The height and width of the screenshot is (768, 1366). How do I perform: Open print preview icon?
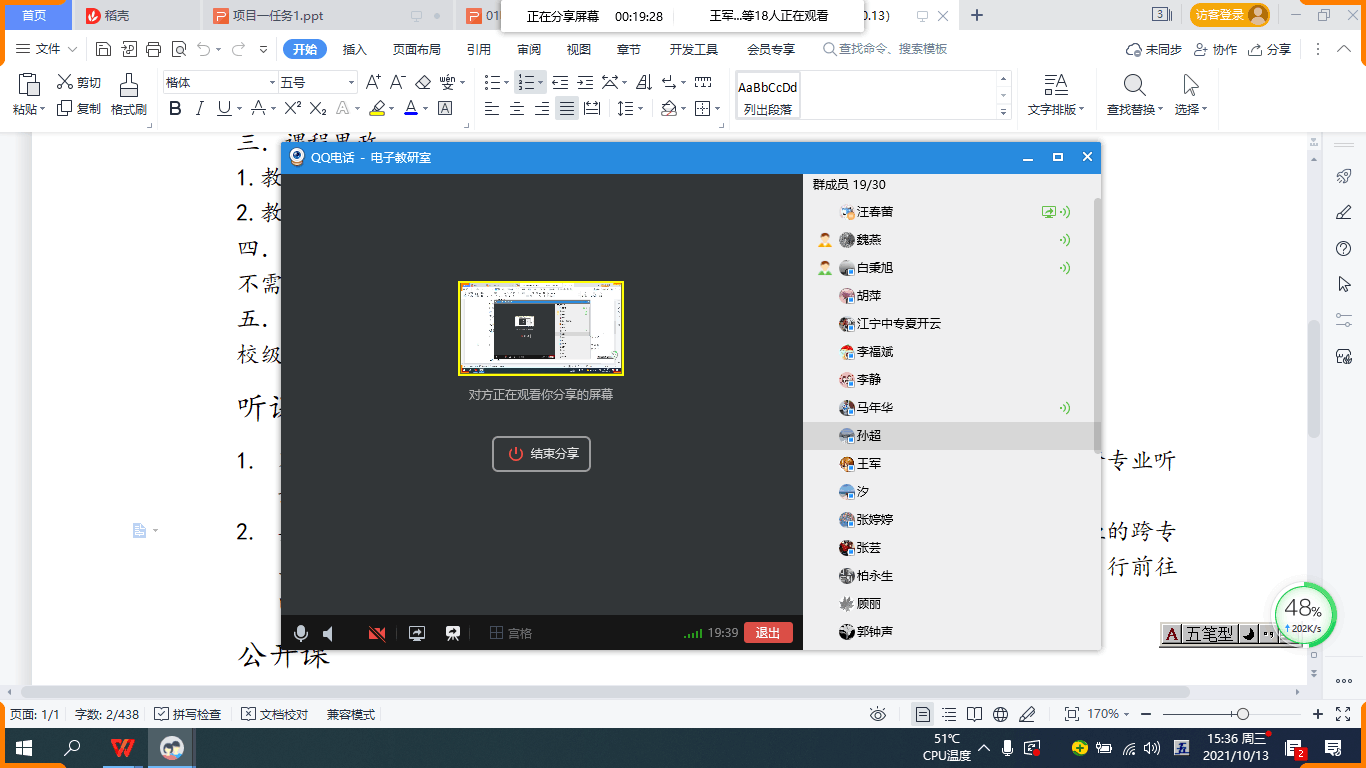(179, 49)
